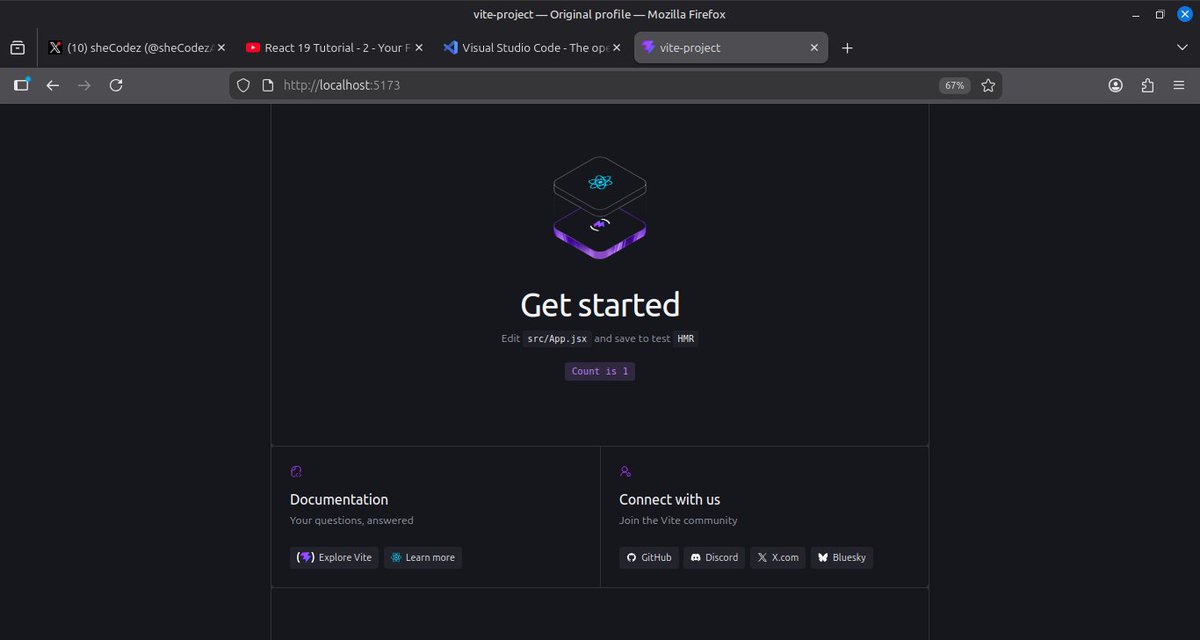The height and width of the screenshot is (640, 1200).
Task: Maximize the Firefox window
Action: [x=1159, y=14]
